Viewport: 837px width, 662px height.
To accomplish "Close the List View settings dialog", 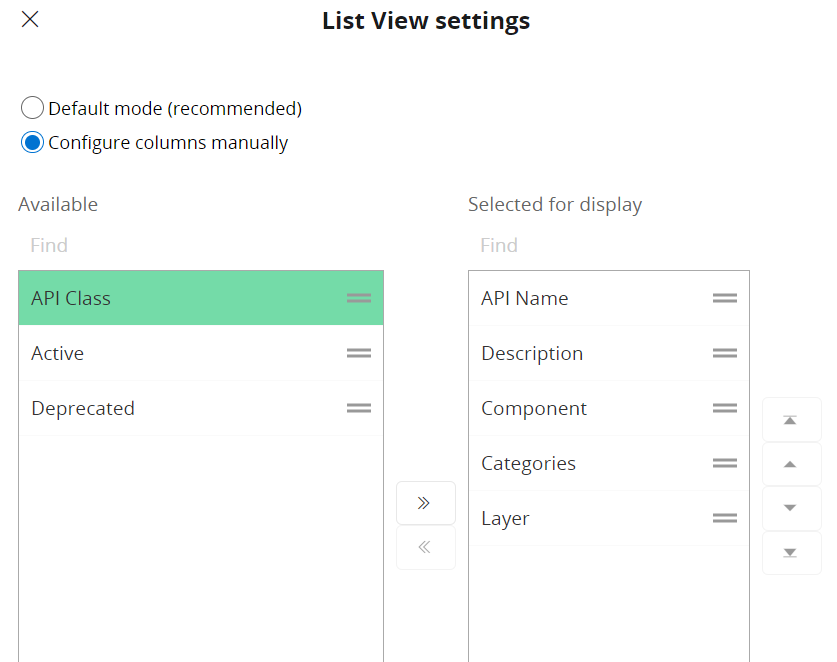I will 30,19.
